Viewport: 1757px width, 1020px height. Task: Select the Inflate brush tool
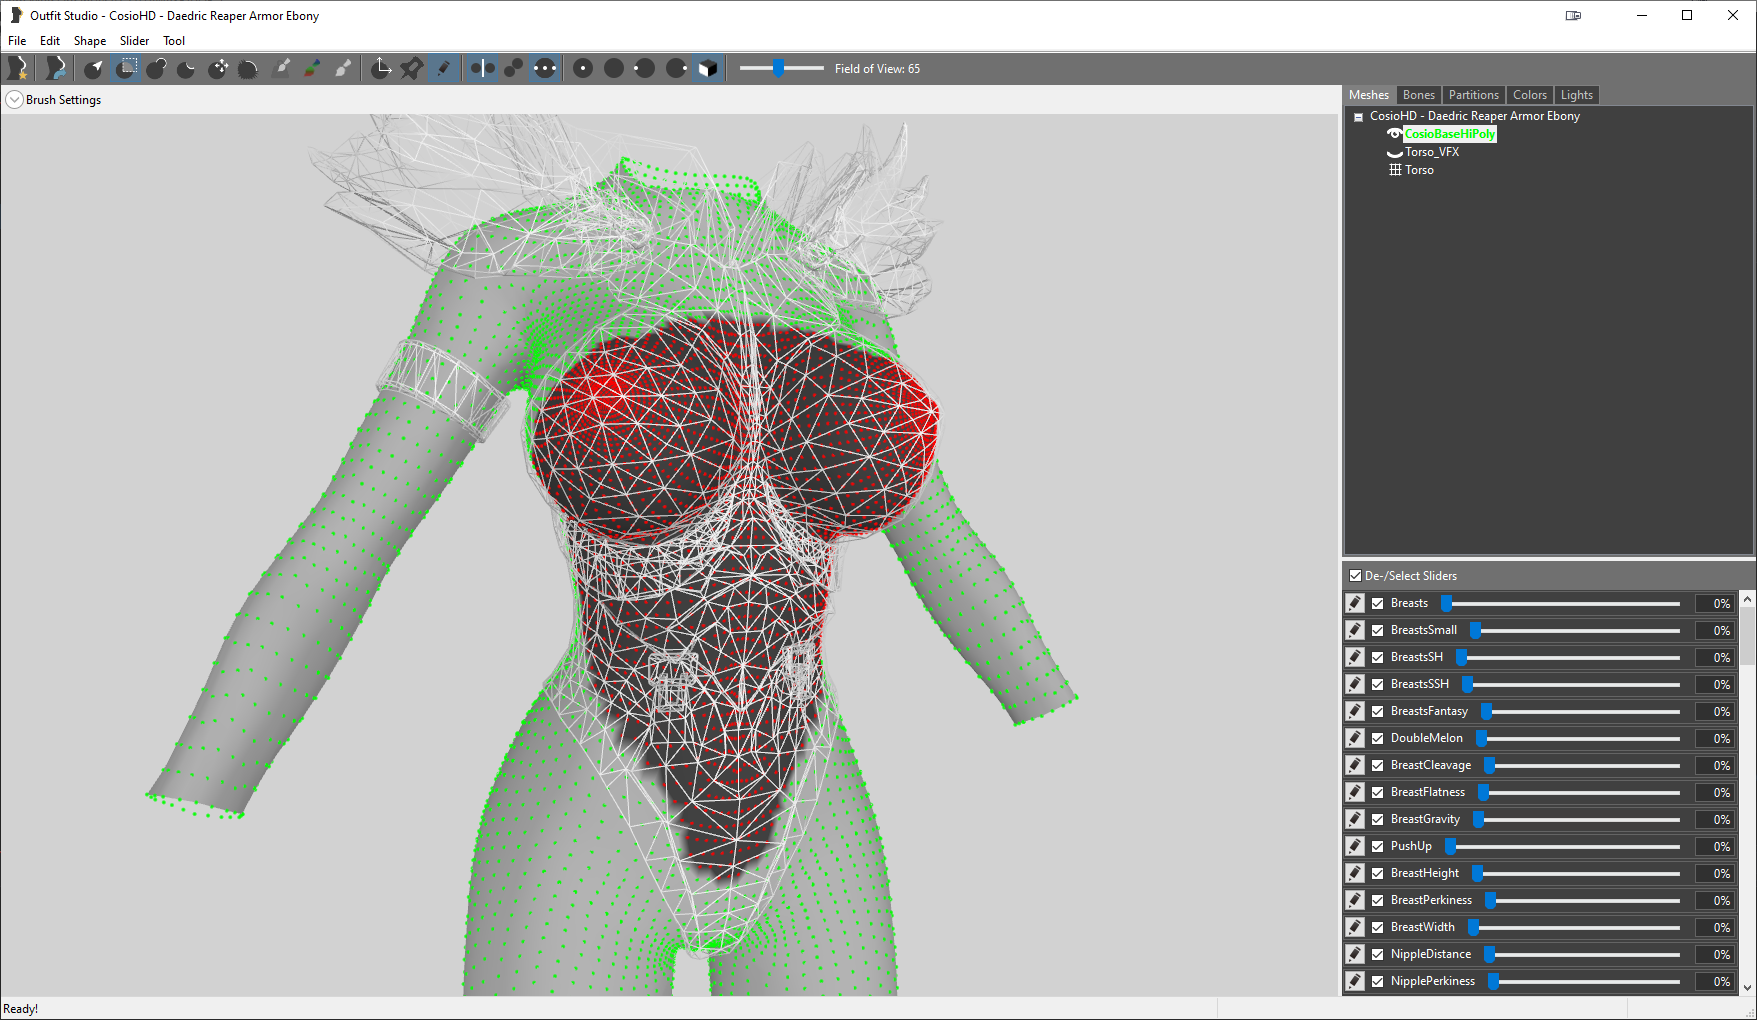tap(156, 68)
